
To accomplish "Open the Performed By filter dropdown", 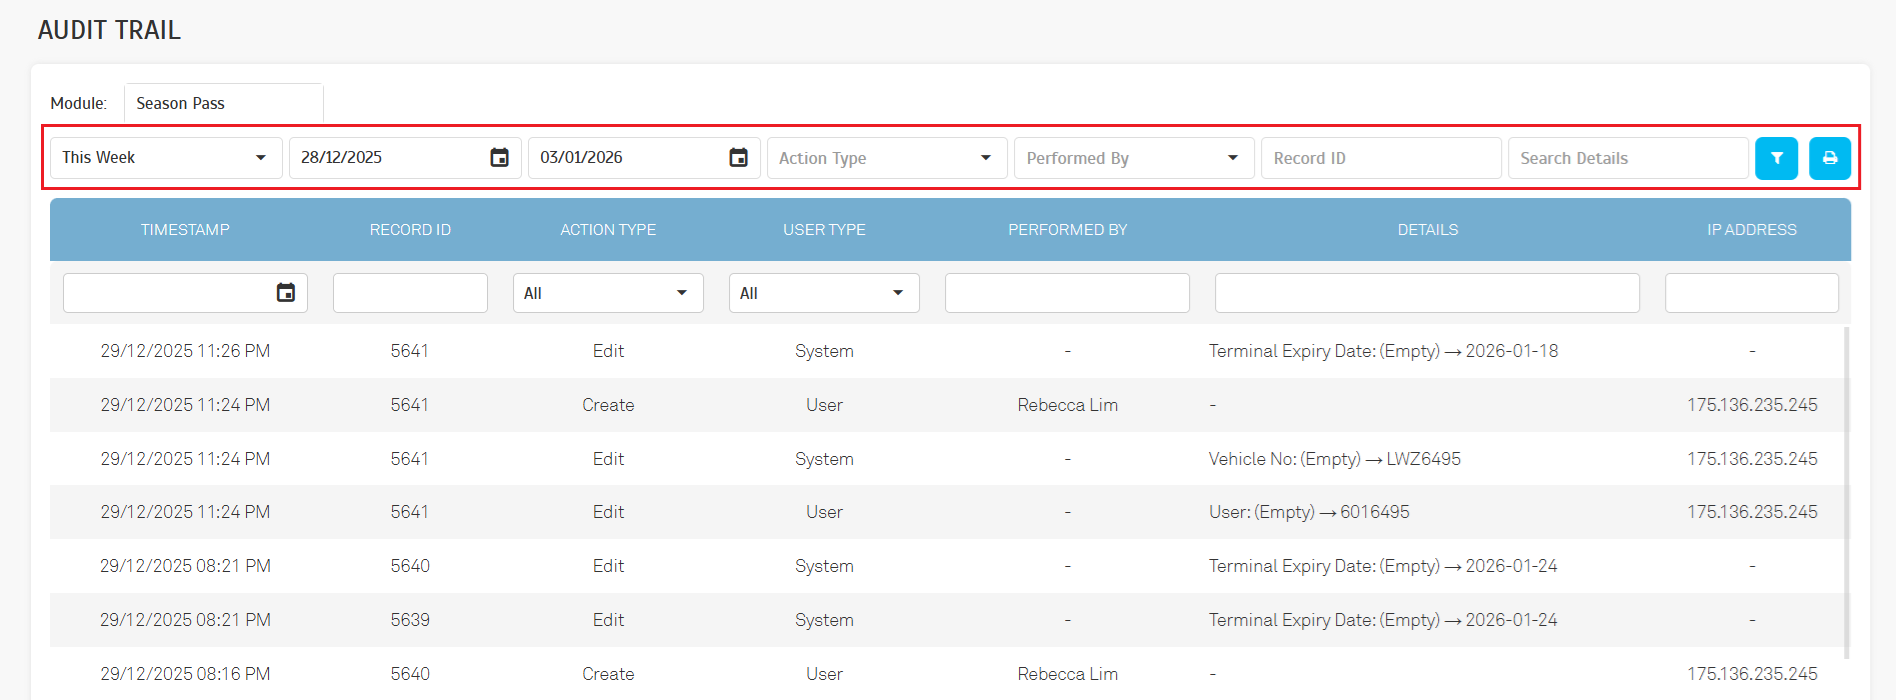I will (x=1133, y=158).
